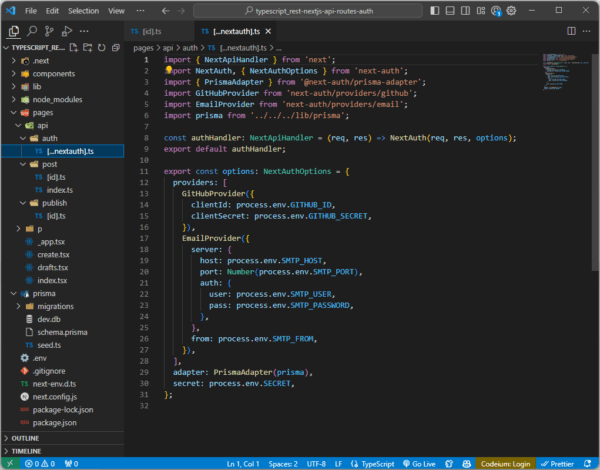Click the 'auth' breadcrumb segment
This screenshot has width=600, height=470.
click(x=190, y=48)
